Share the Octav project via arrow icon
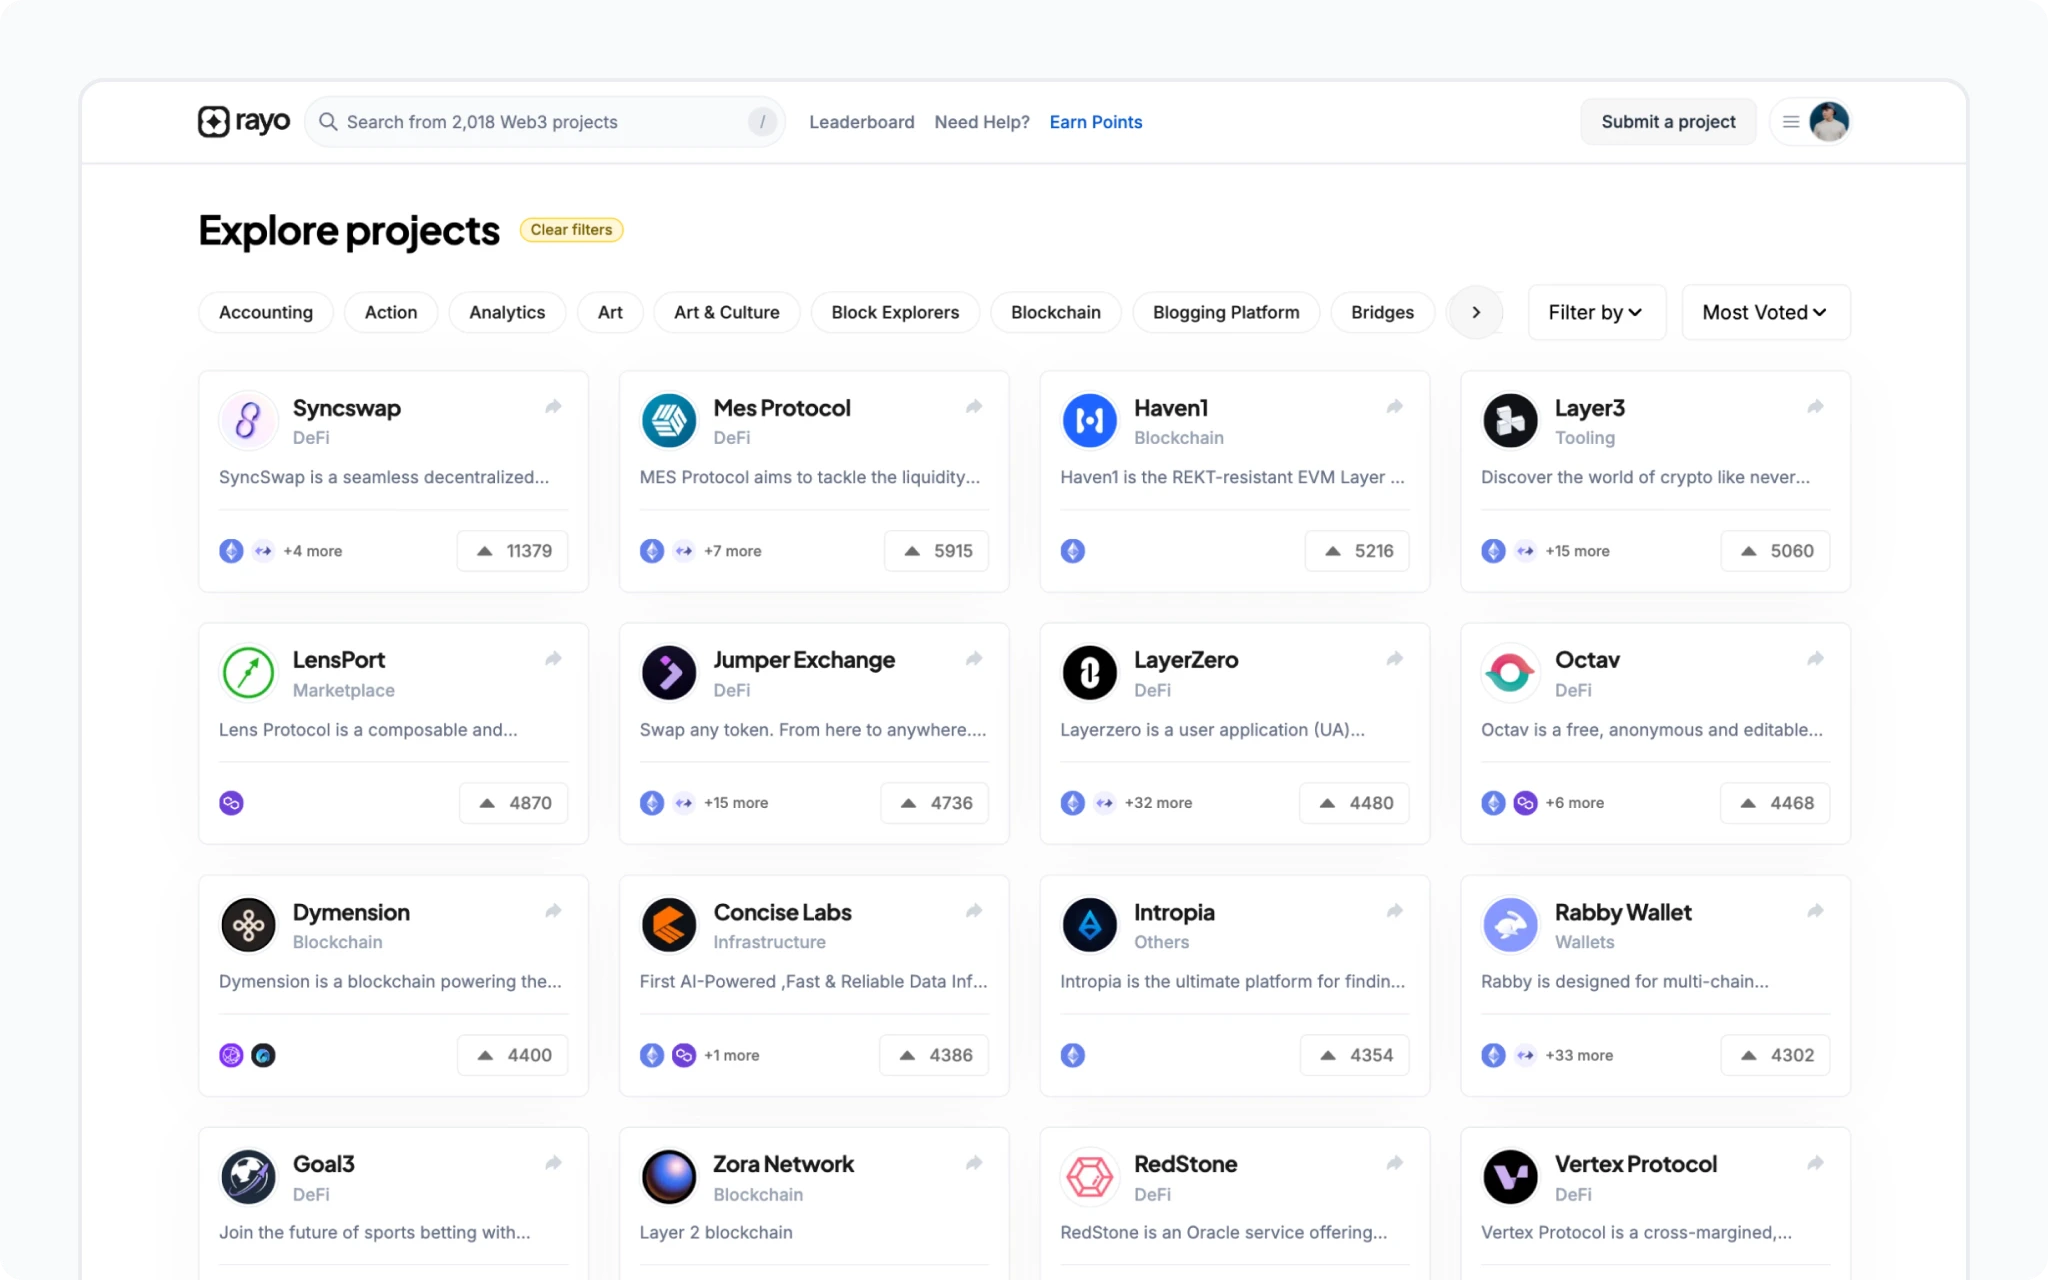2048x1280 pixels. [x=1815, y=659]
